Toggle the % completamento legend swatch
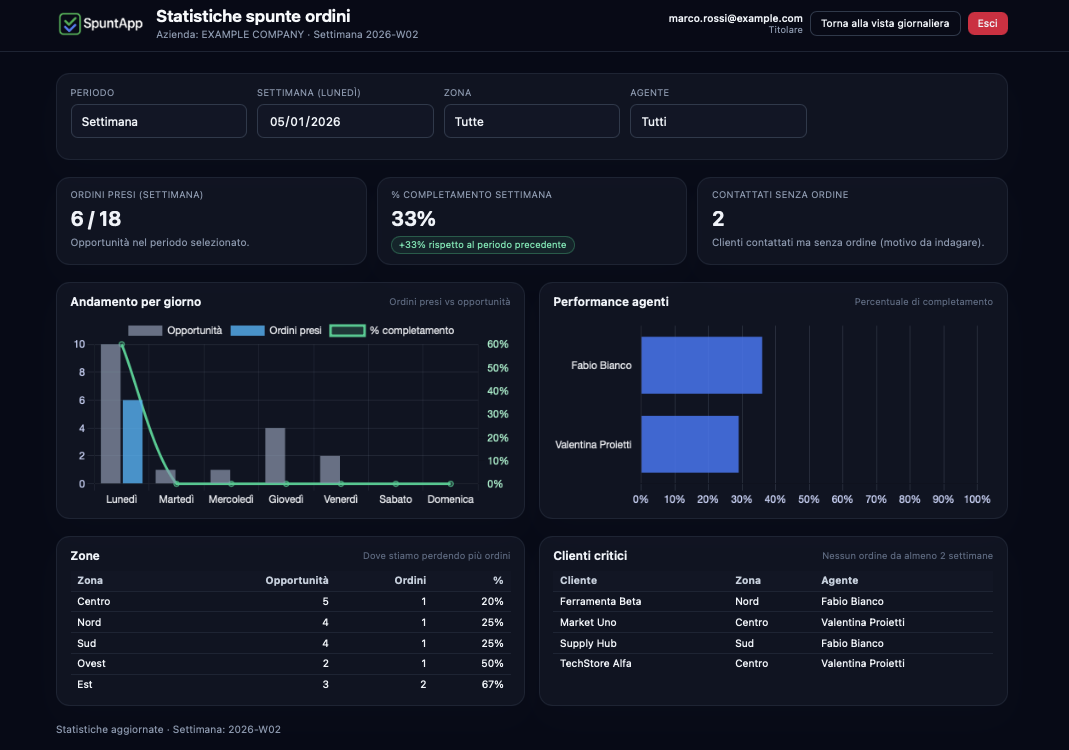 (348, 331)
